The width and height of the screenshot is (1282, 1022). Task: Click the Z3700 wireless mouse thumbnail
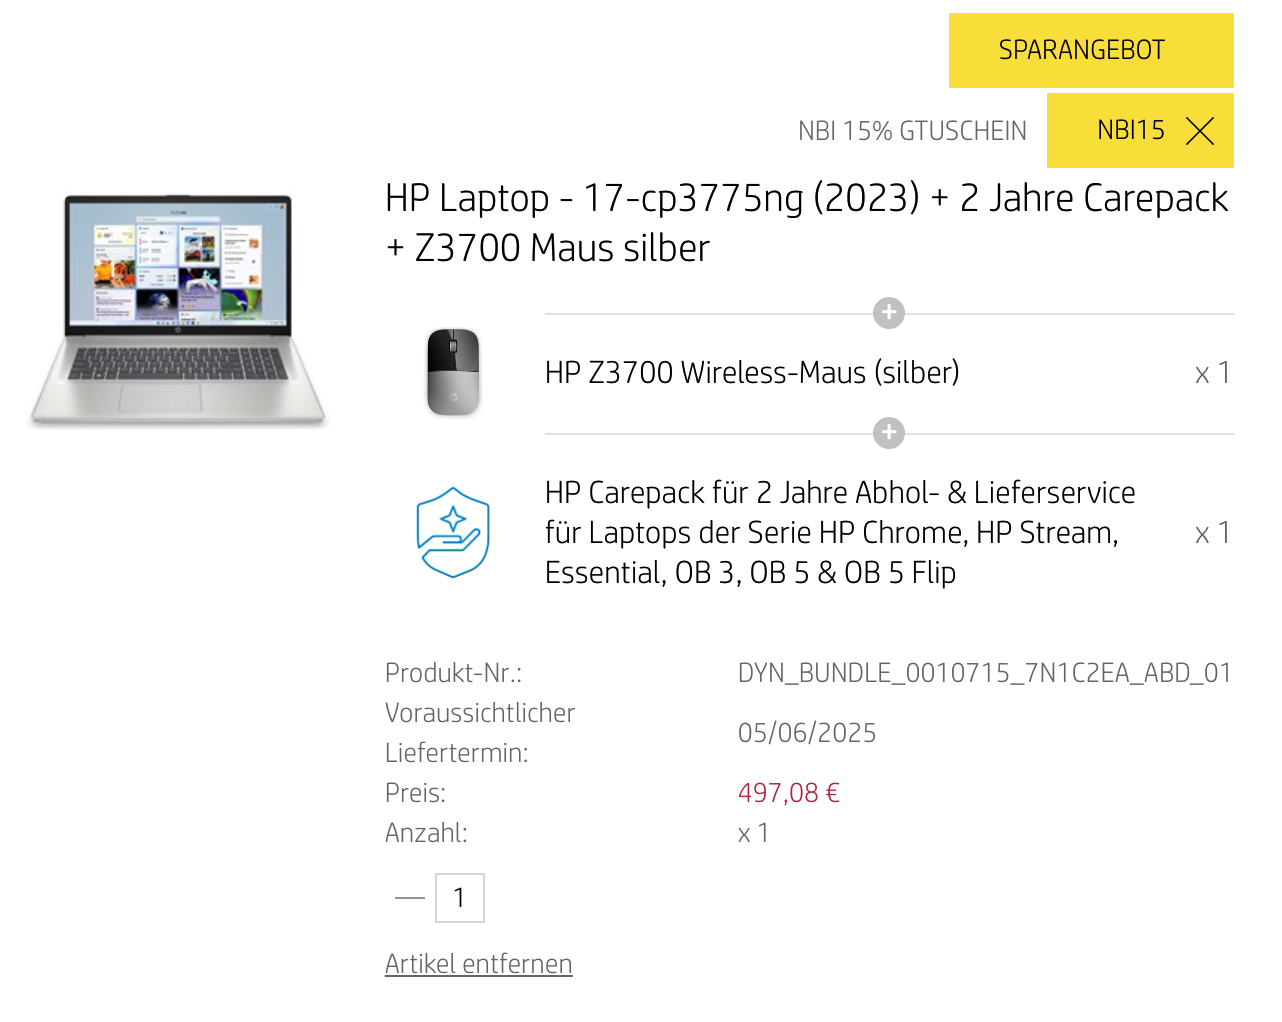click(x=453, y=372)
